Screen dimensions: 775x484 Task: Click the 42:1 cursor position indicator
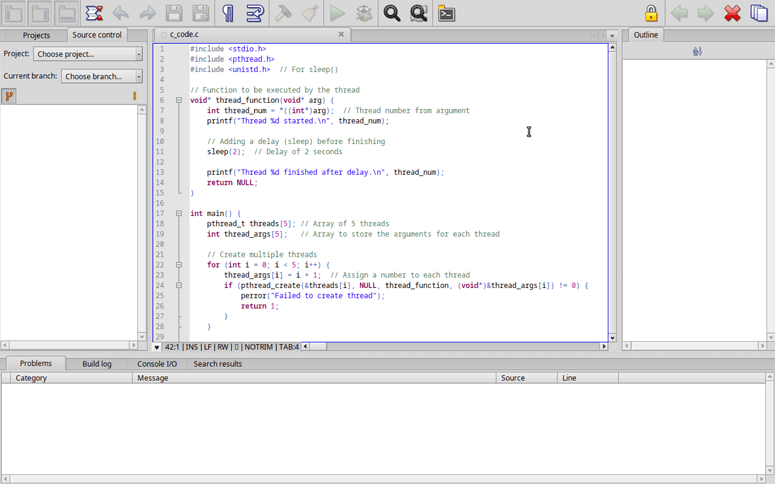pos(172,347)
